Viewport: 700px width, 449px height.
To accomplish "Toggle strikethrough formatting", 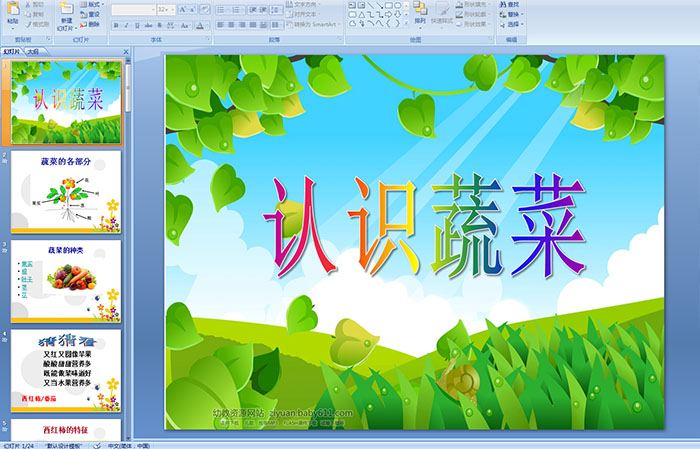I will click(148, 25).
